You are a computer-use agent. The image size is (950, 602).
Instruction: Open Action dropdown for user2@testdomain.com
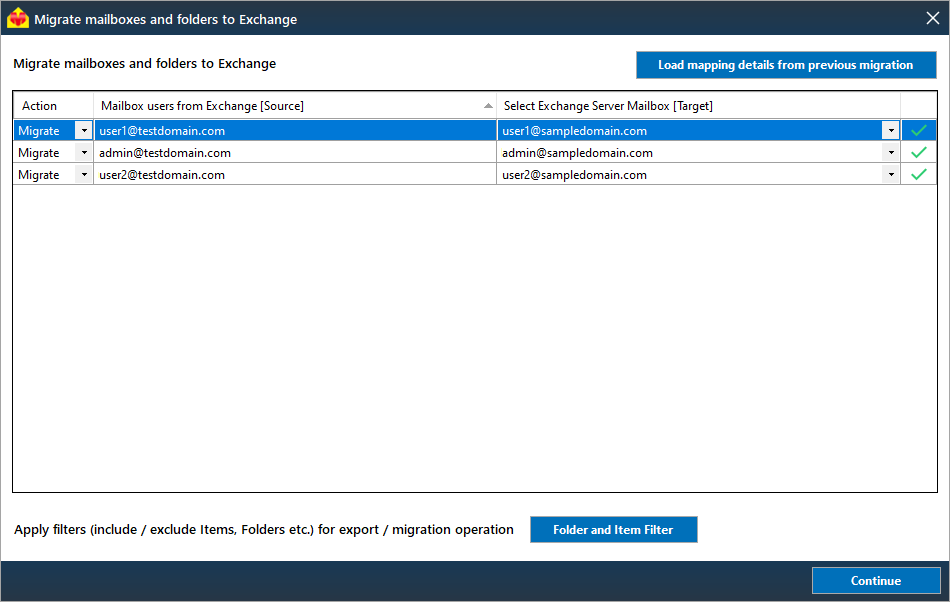coord(84,174)
